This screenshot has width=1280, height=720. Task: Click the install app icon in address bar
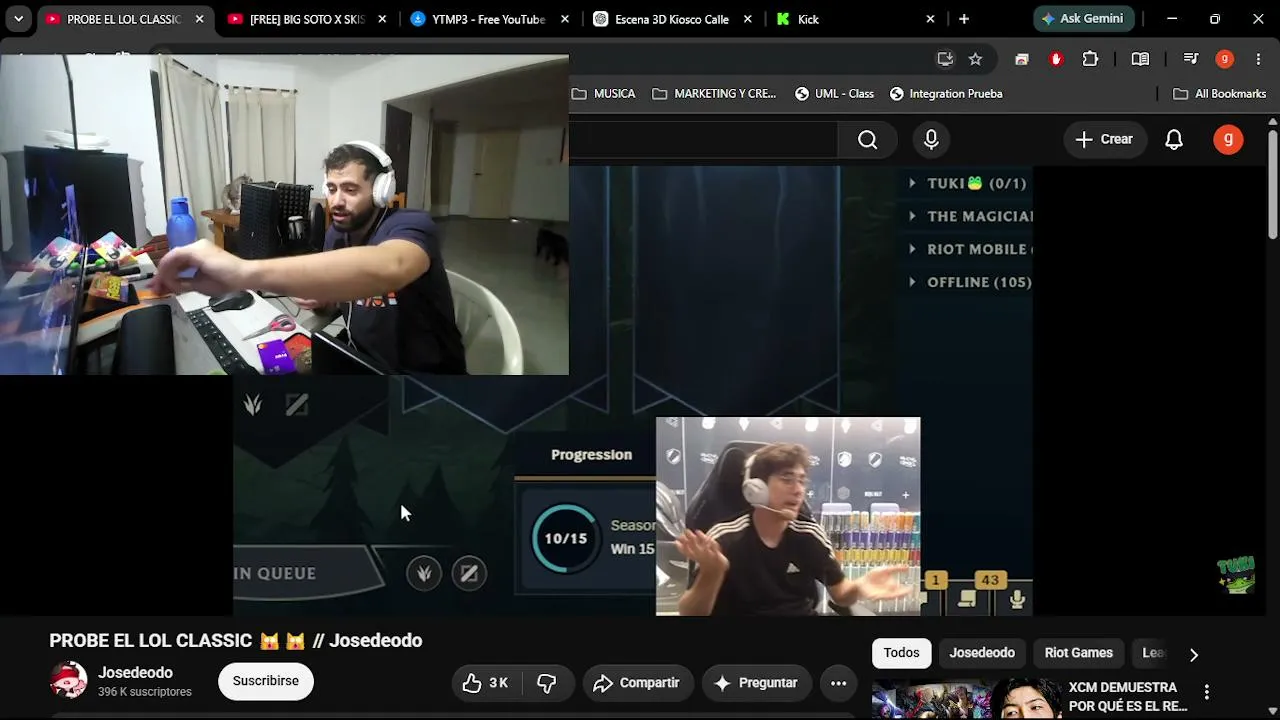click(x=945, y=59)
